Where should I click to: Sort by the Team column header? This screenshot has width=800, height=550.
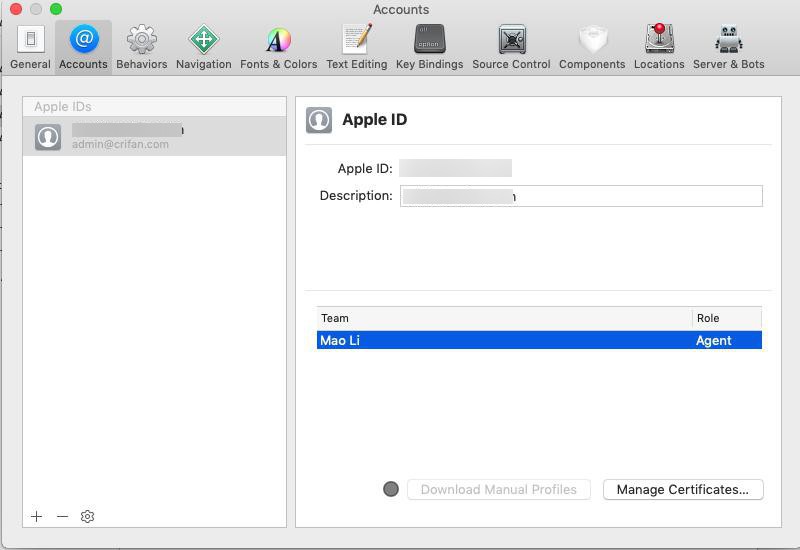coord(504,318)
